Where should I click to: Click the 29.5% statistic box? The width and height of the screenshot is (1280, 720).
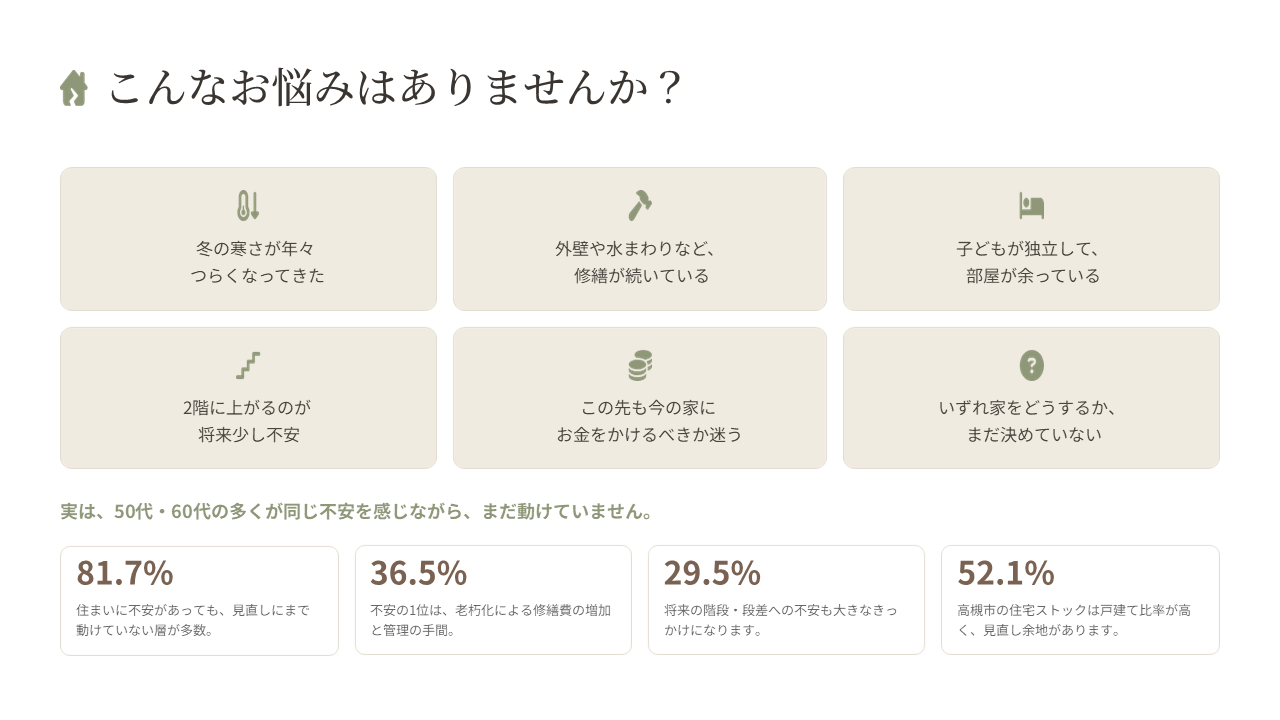(786, 600)
